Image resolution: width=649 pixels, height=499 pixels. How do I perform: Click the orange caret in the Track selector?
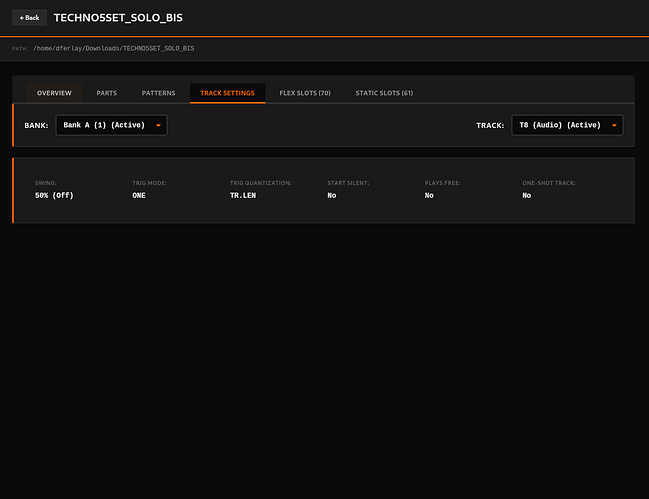pyautogui.click(x=613, y=126)
